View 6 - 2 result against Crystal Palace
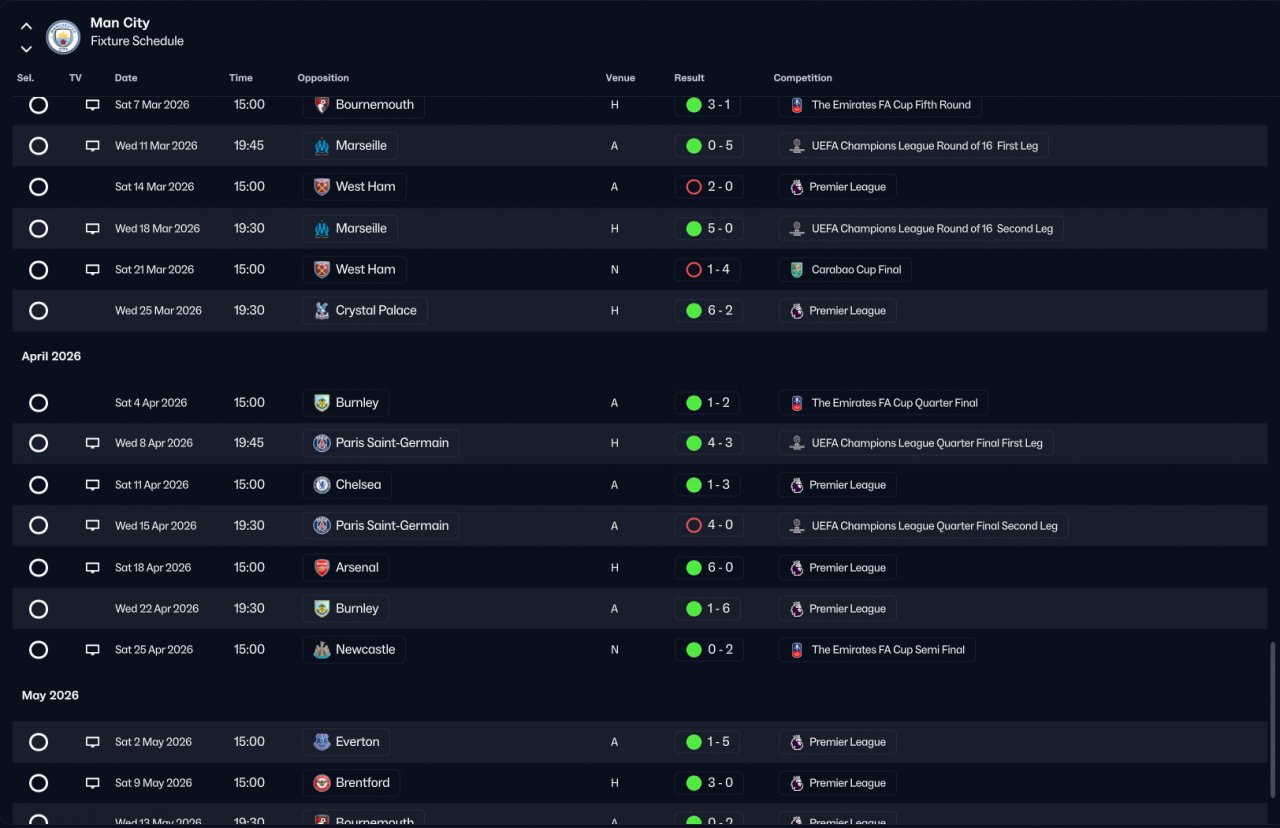 pyautogui.click(x=709, y=311)
